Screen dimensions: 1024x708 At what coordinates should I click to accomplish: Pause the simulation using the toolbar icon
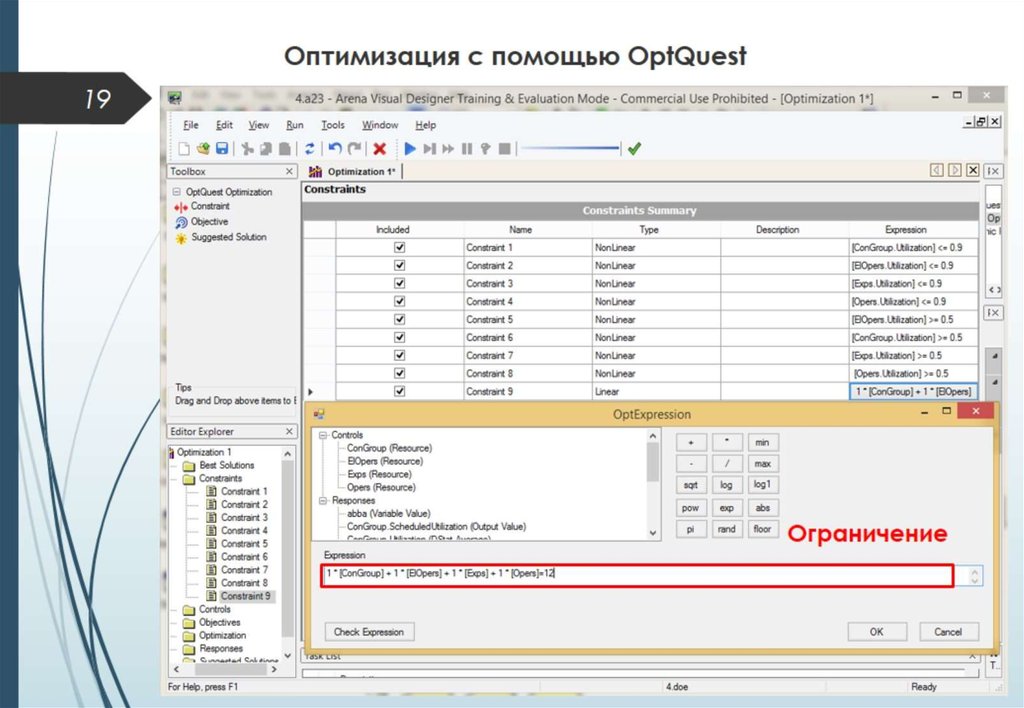click(x=466, y=149)
